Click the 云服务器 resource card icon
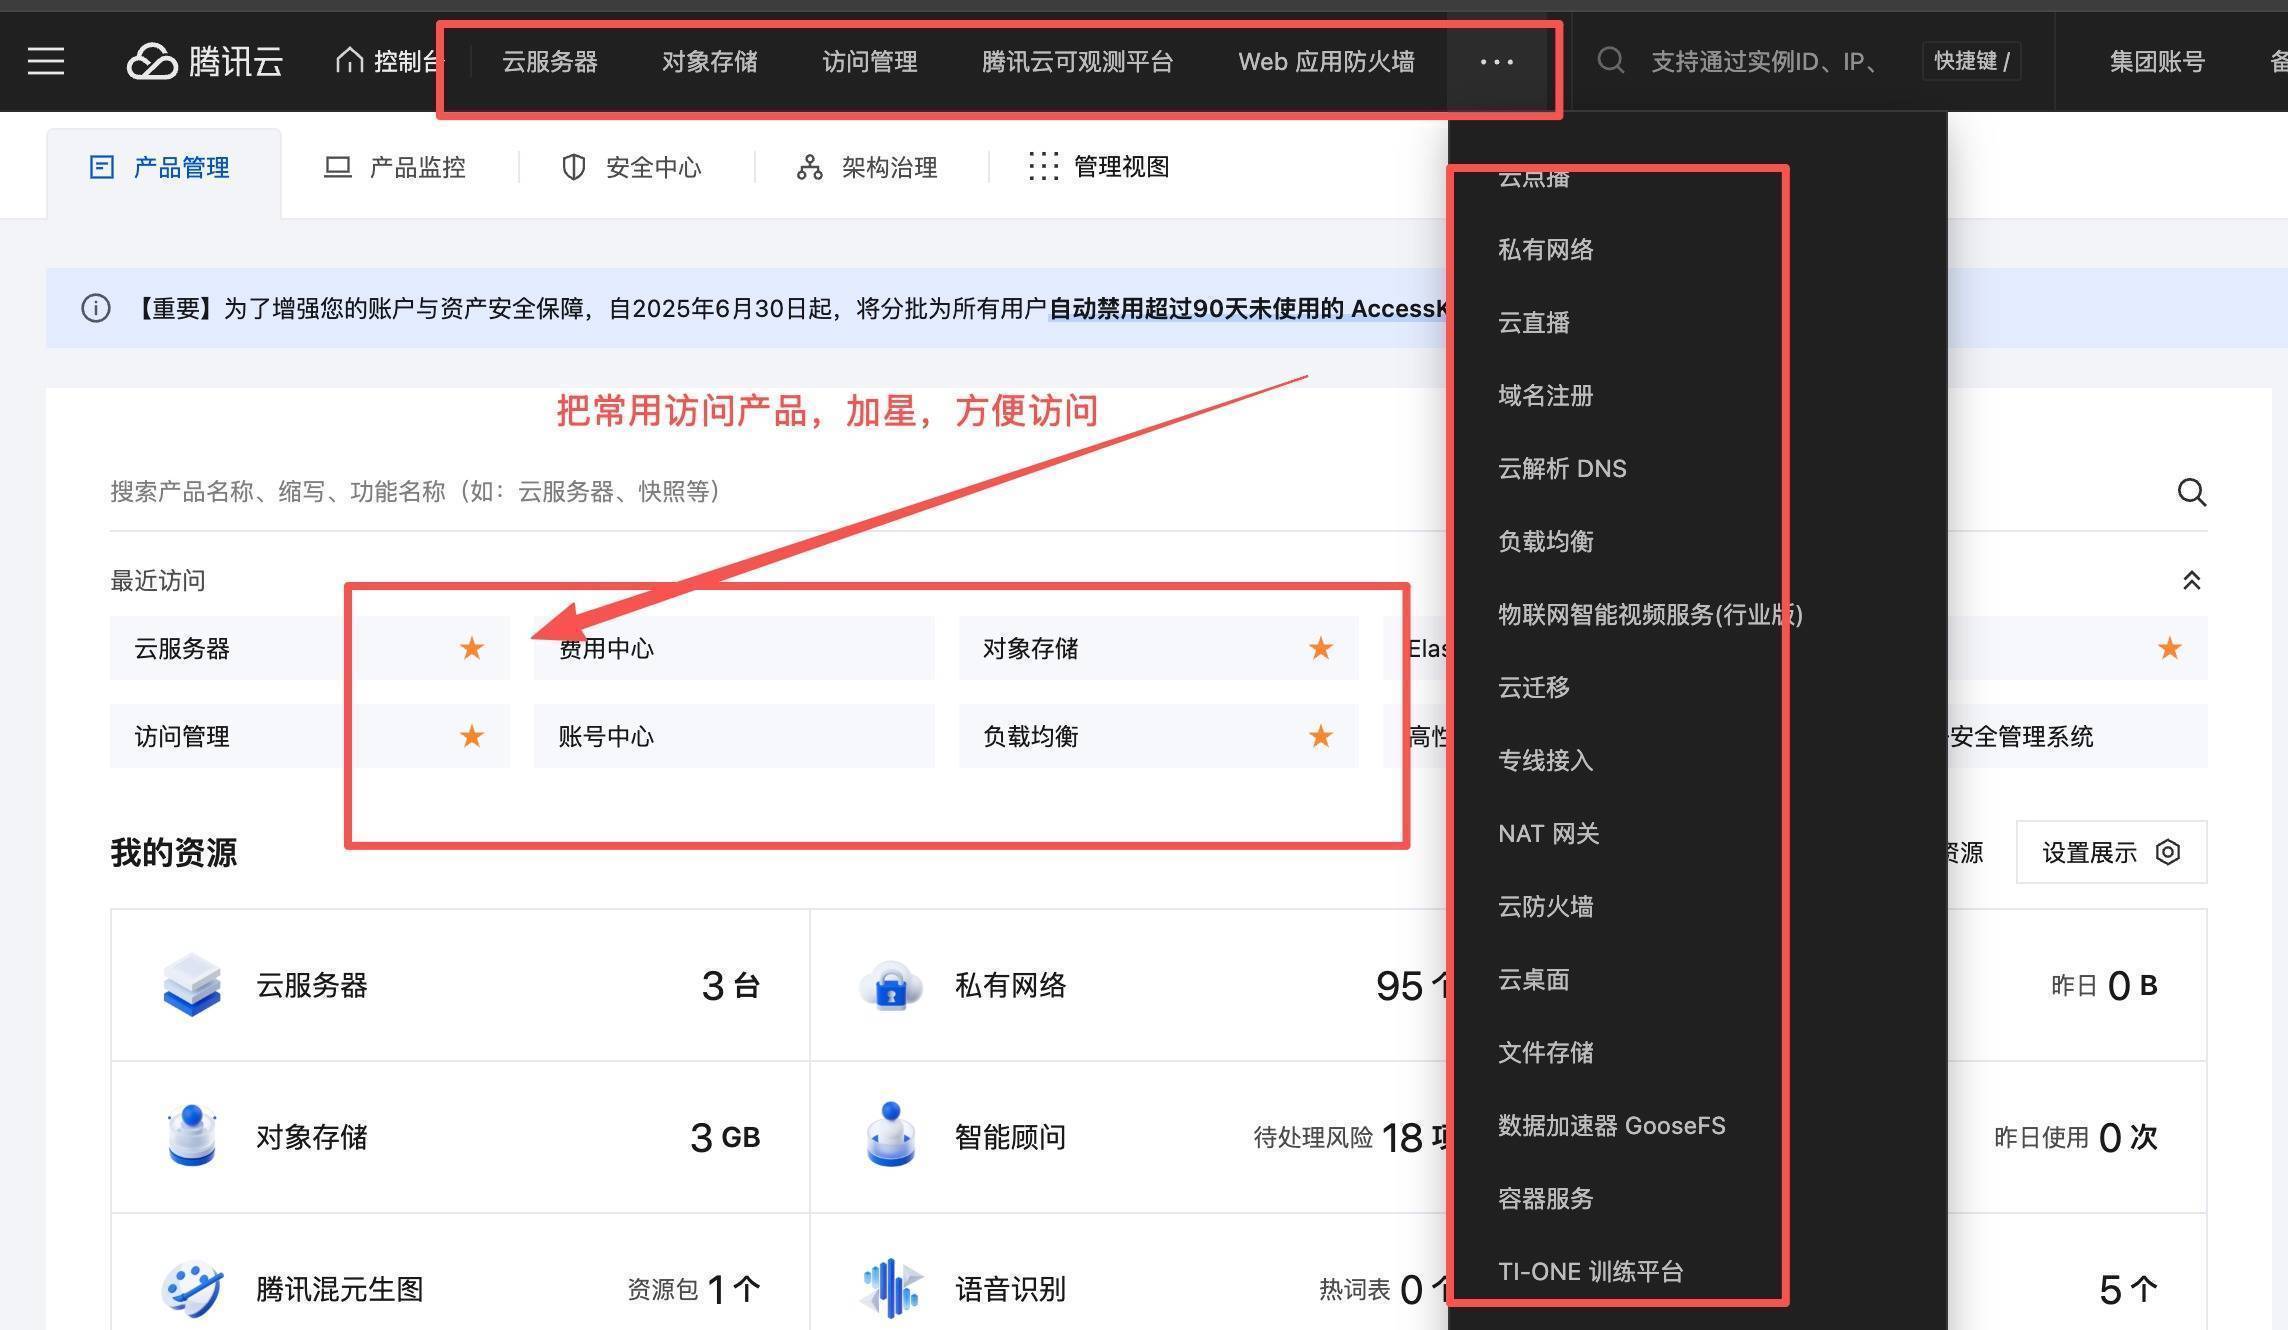This screenshot has width=2288, height=1330. tap(192, 985)
